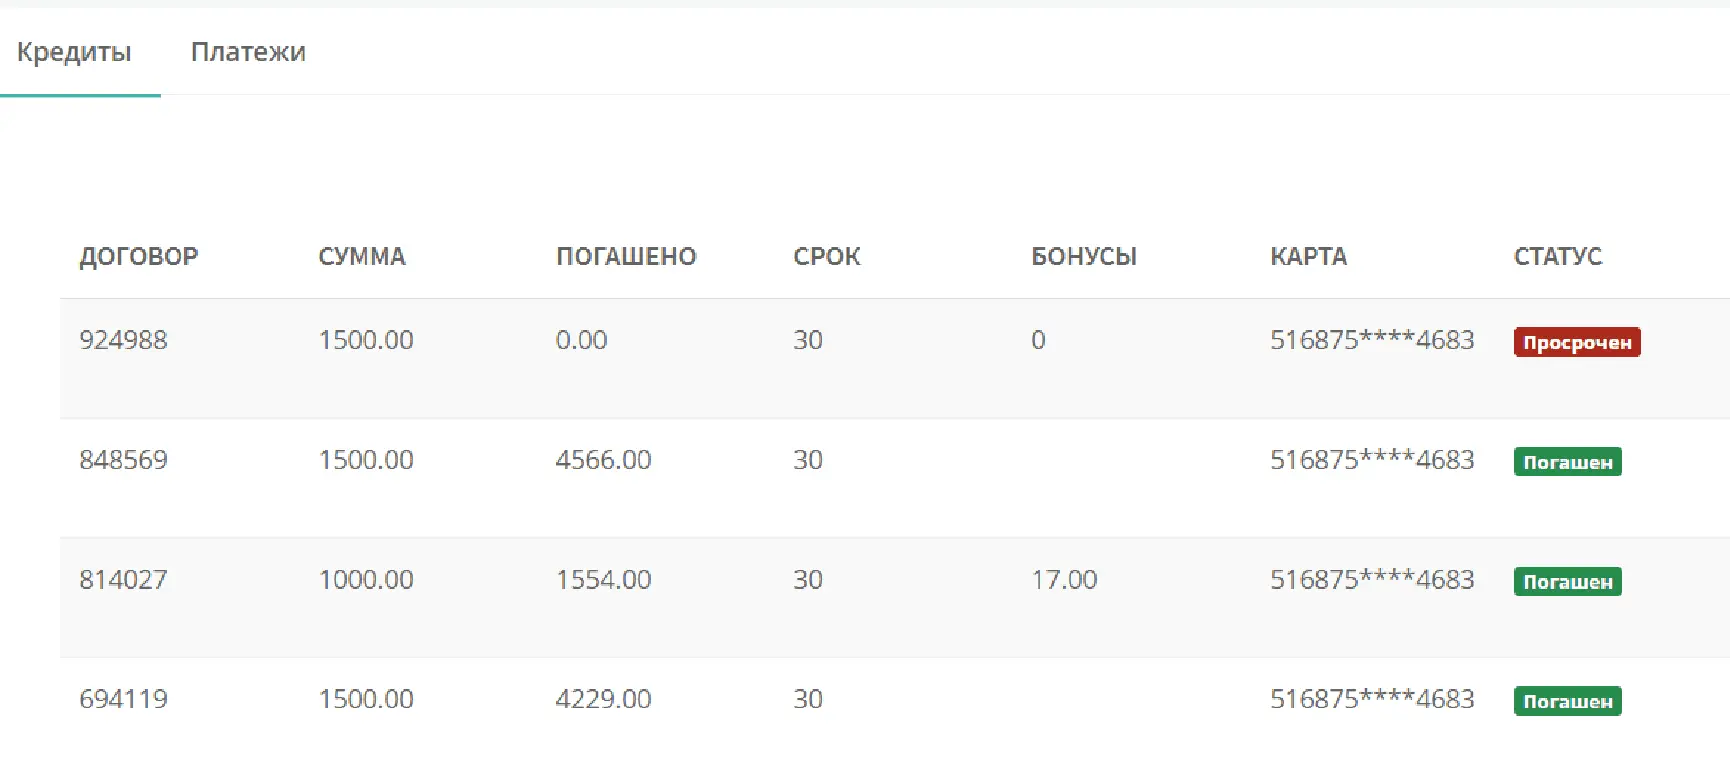The image size is (1730, 772).
Task: Click the КАРТА column header
Action: (1308, 257)
